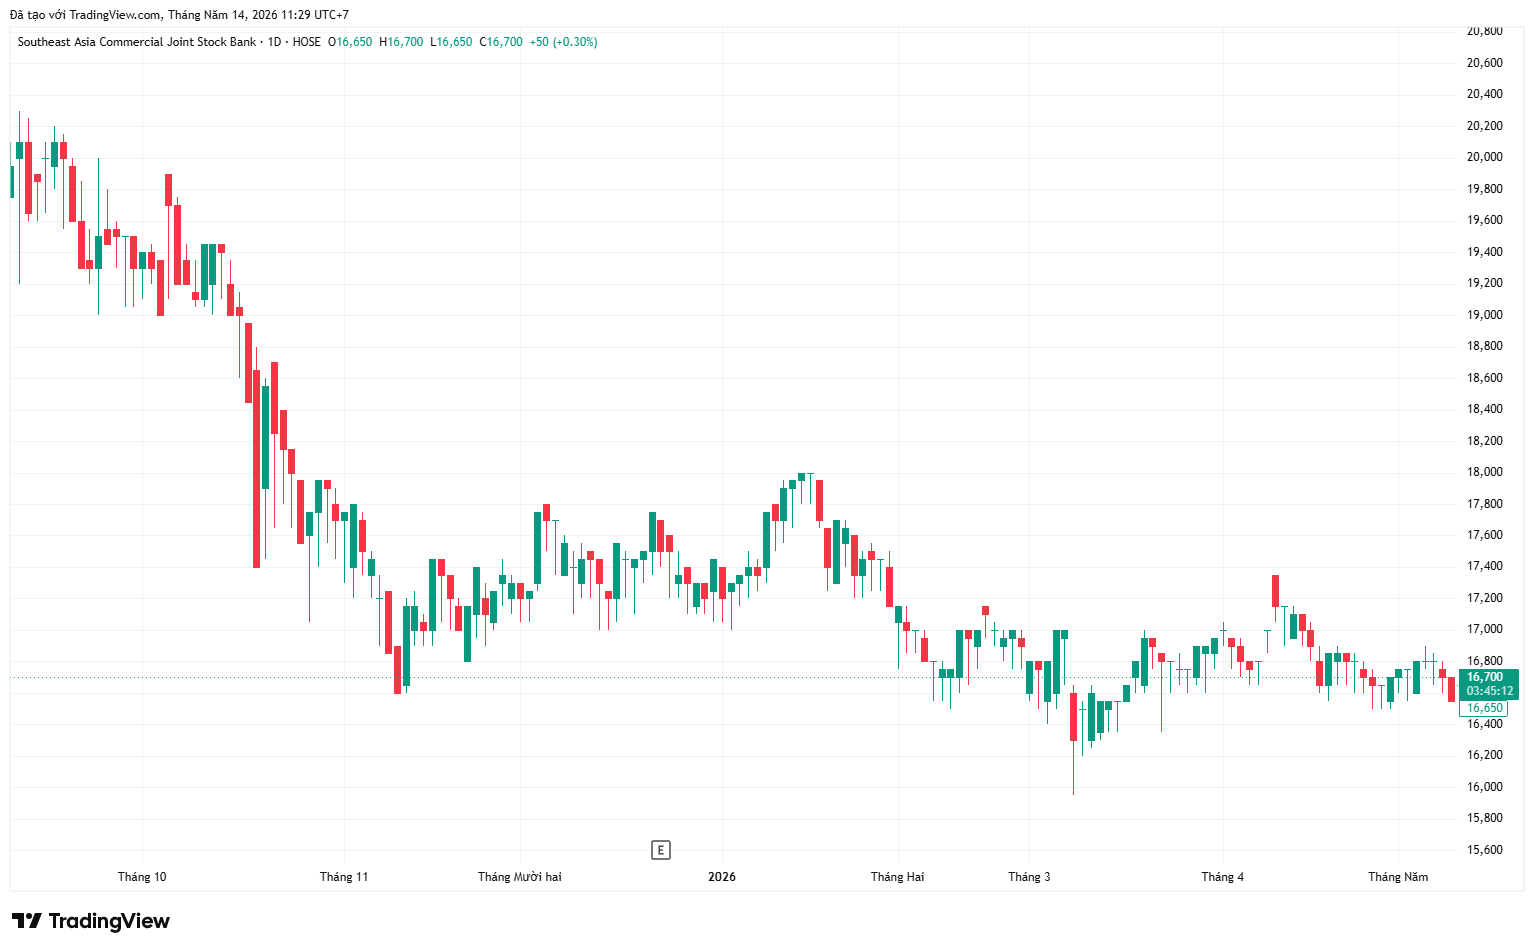Click the TradingView logo at bottom left

91,921
